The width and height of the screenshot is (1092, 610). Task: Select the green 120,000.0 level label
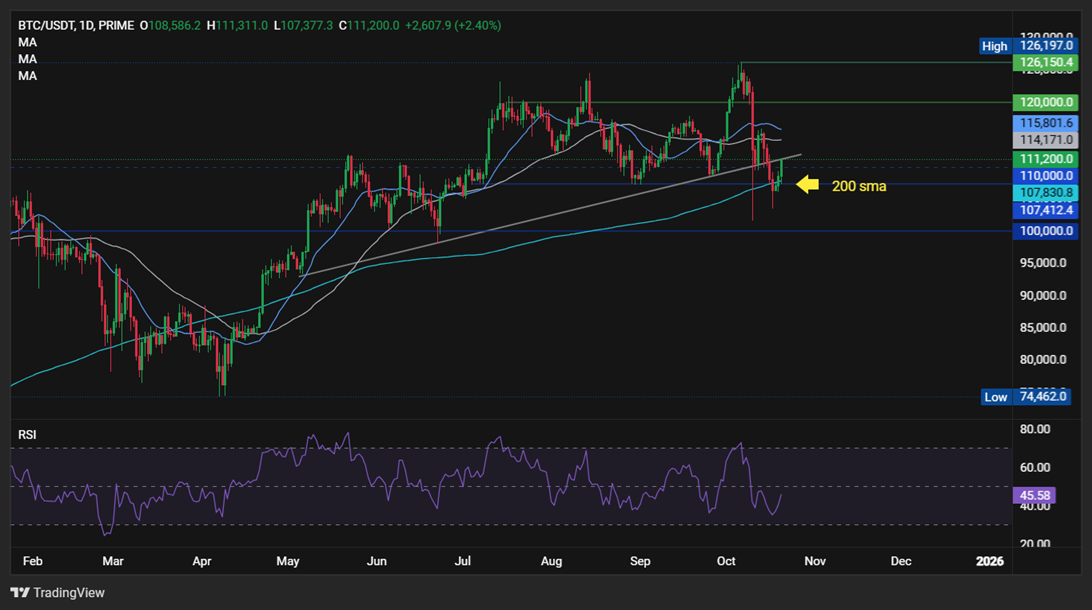click(x=1045, y=102)
